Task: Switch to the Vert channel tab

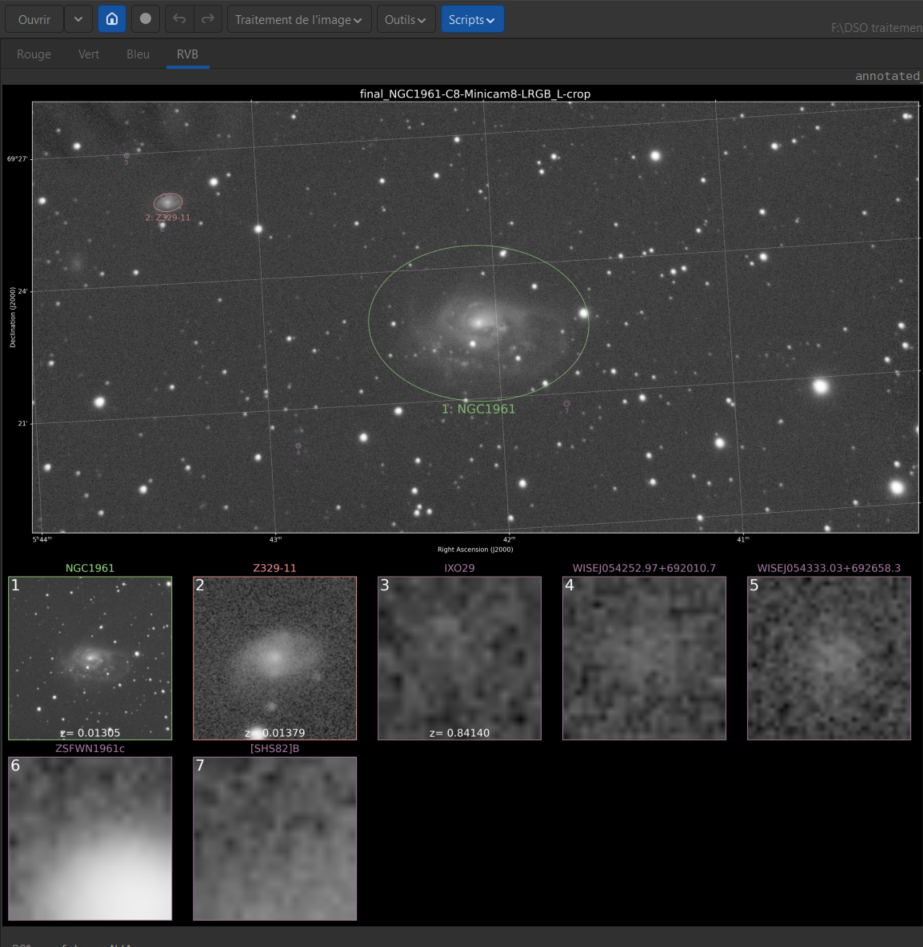Action: tap(89, 54)
